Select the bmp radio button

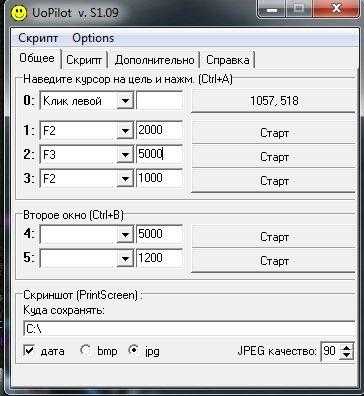(x=86, y=350)
